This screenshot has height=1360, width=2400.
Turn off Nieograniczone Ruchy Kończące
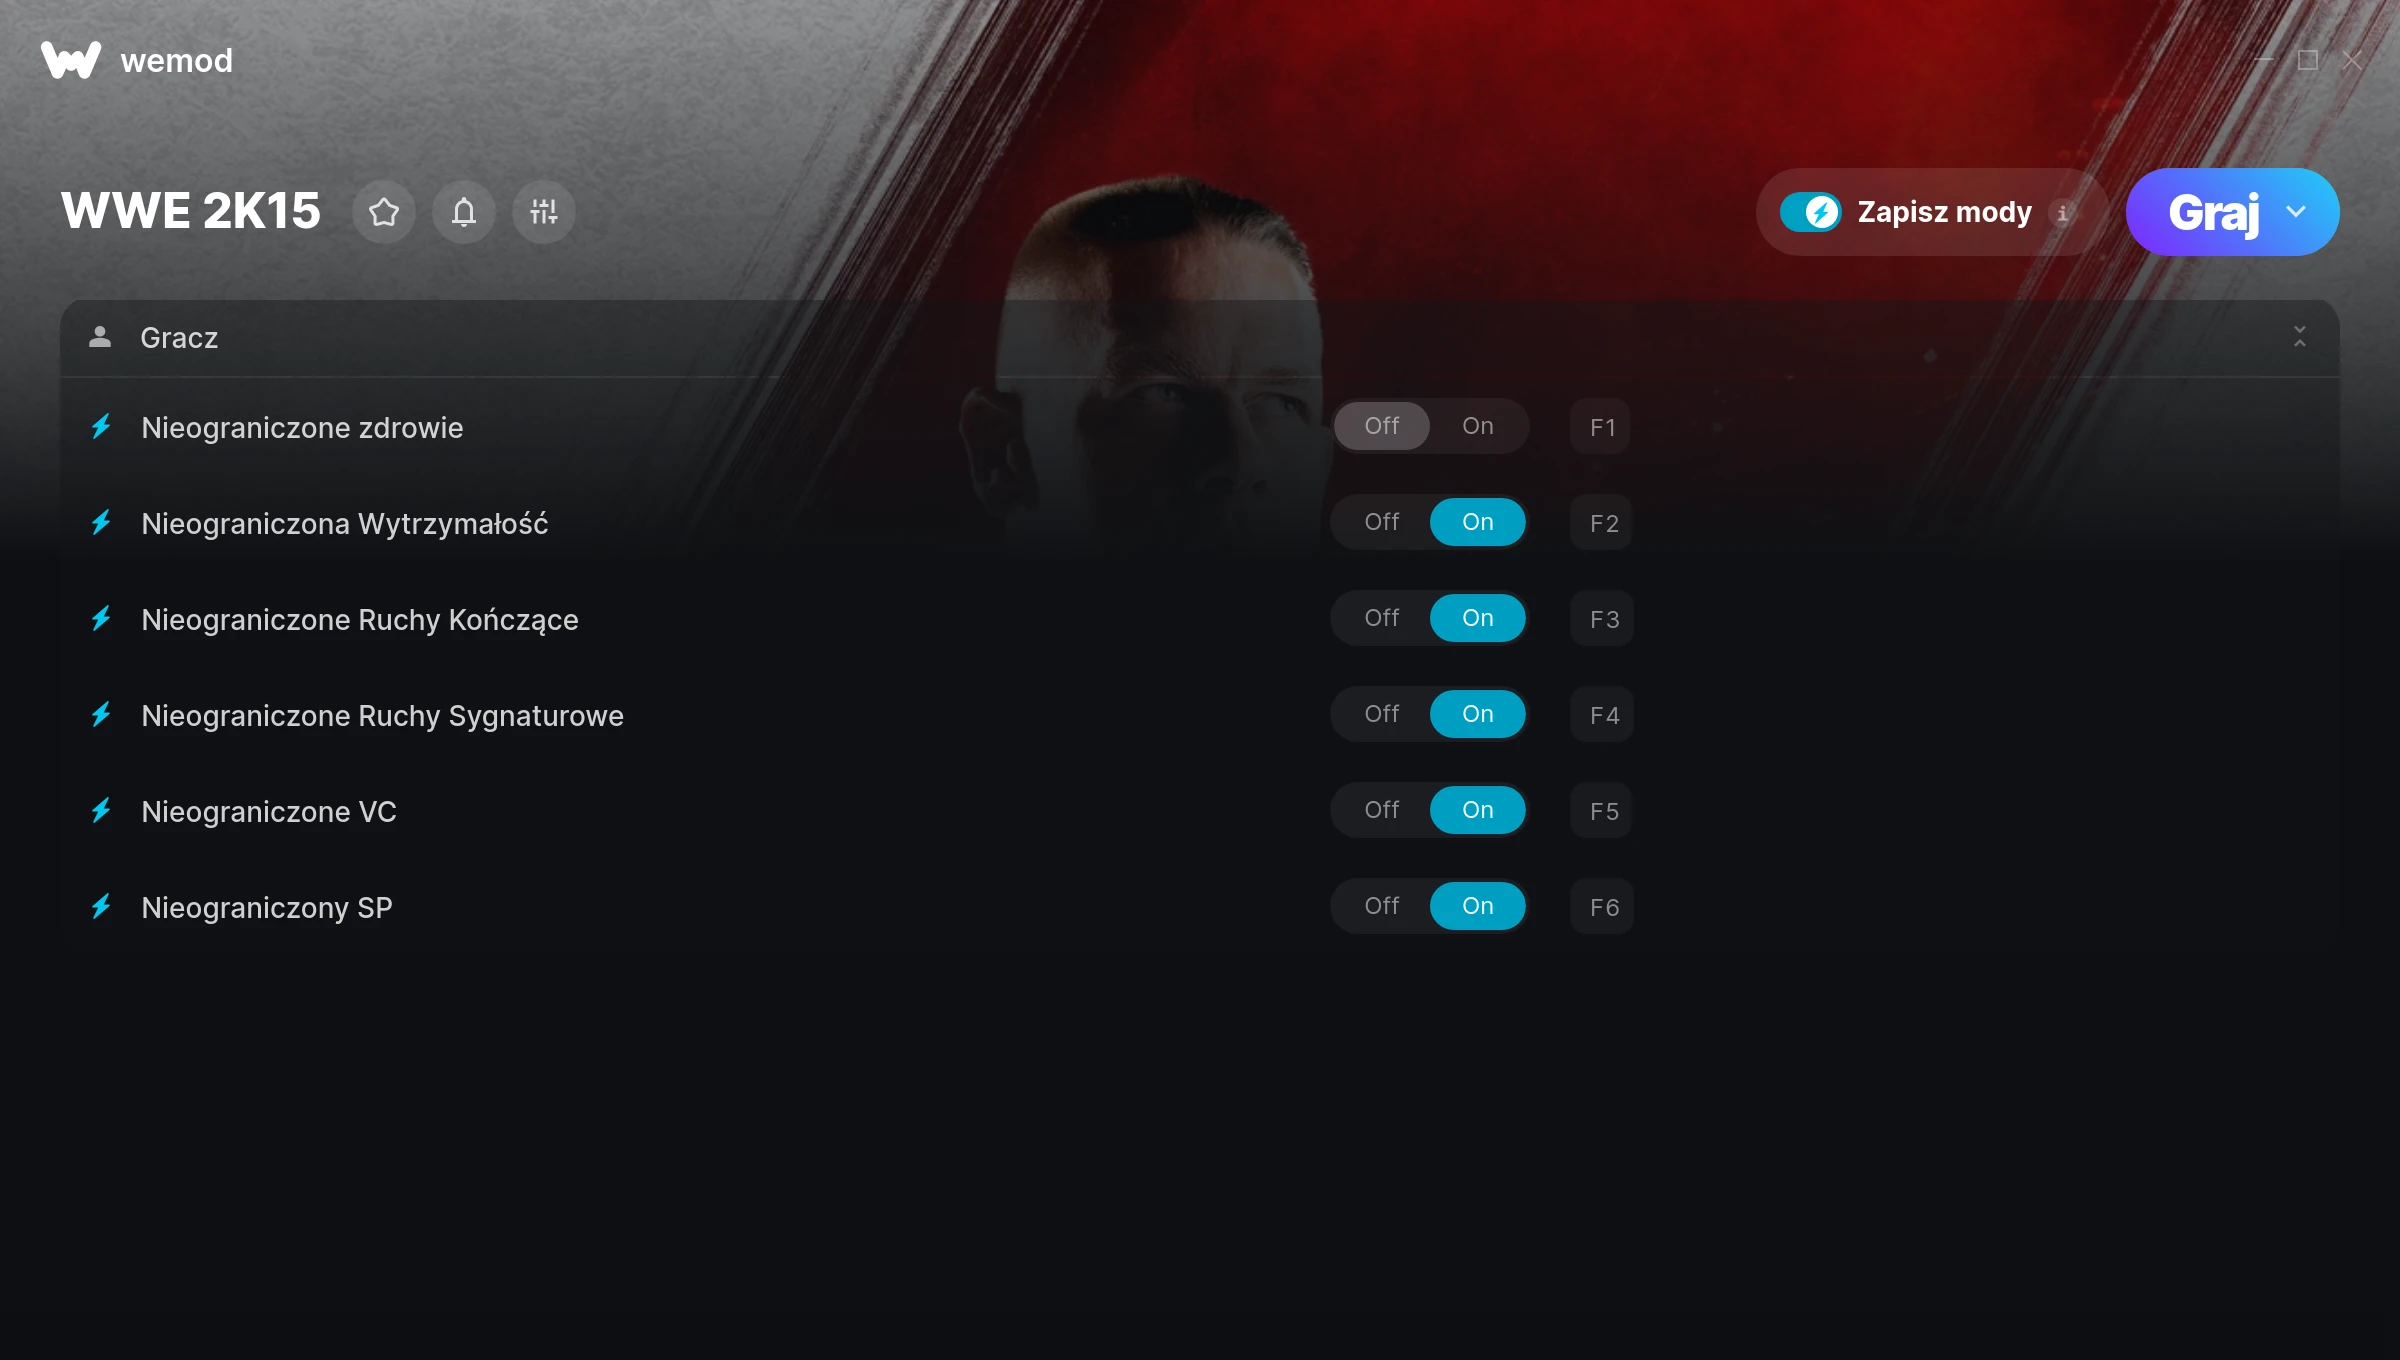click(x=1382, y=618)
